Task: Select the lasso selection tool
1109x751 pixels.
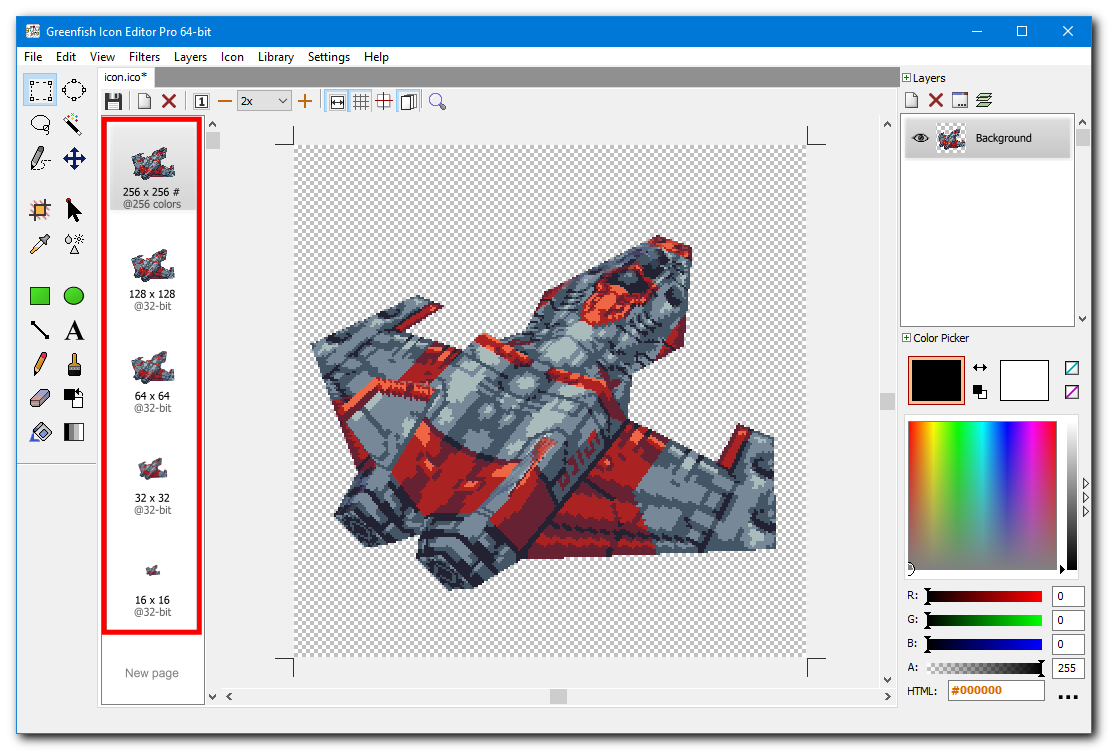Action: [40, 124]
